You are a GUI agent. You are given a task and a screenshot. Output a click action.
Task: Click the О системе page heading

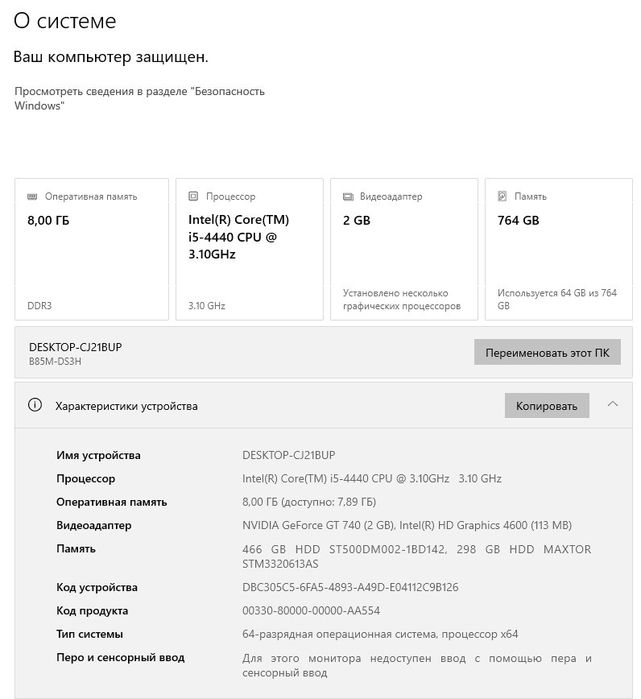65,21
